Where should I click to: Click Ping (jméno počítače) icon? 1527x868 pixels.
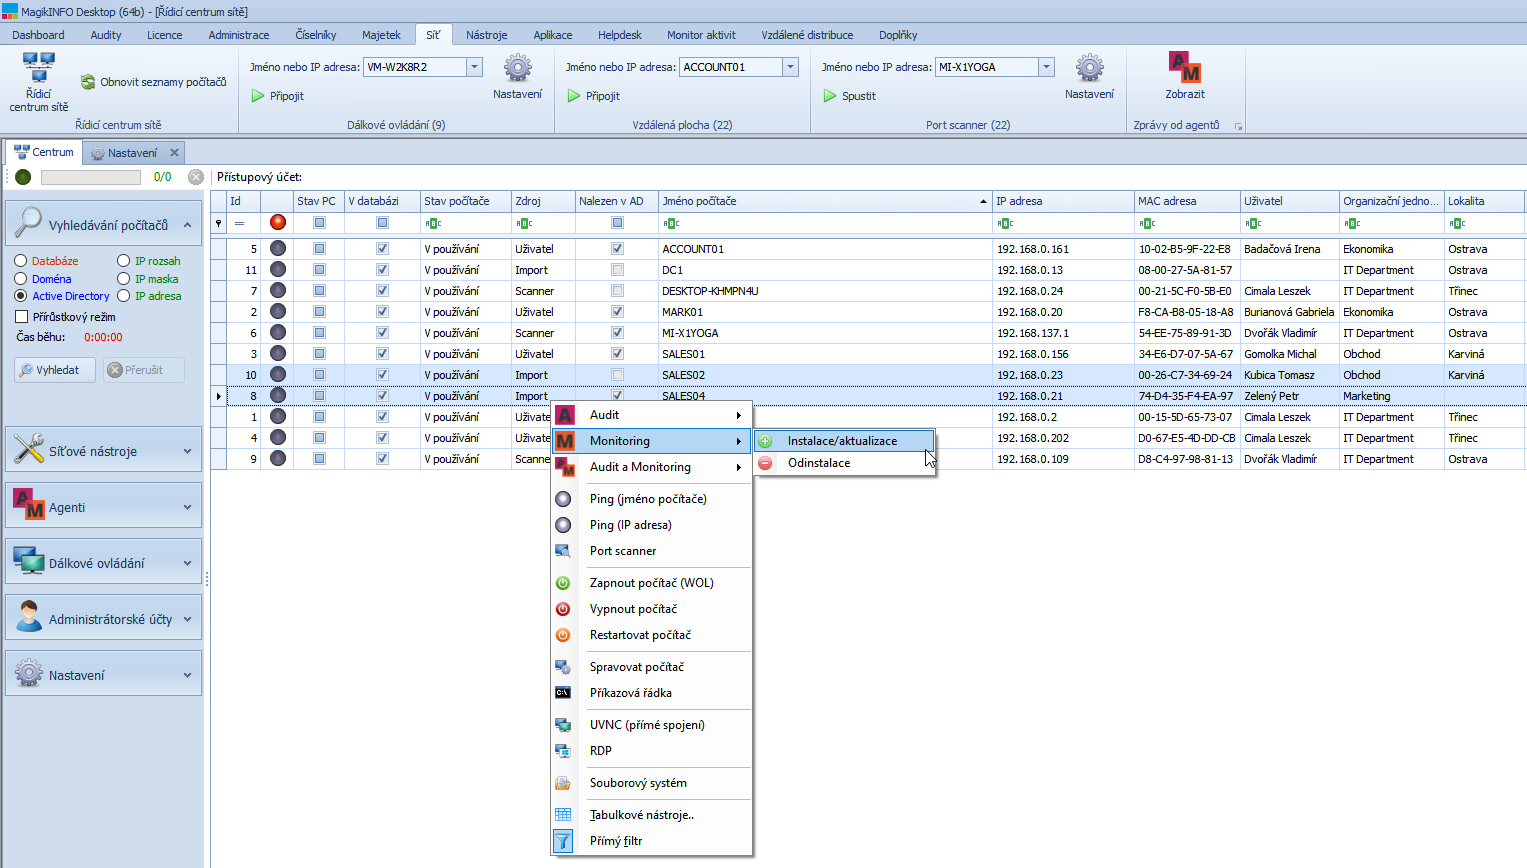[563, 499]
